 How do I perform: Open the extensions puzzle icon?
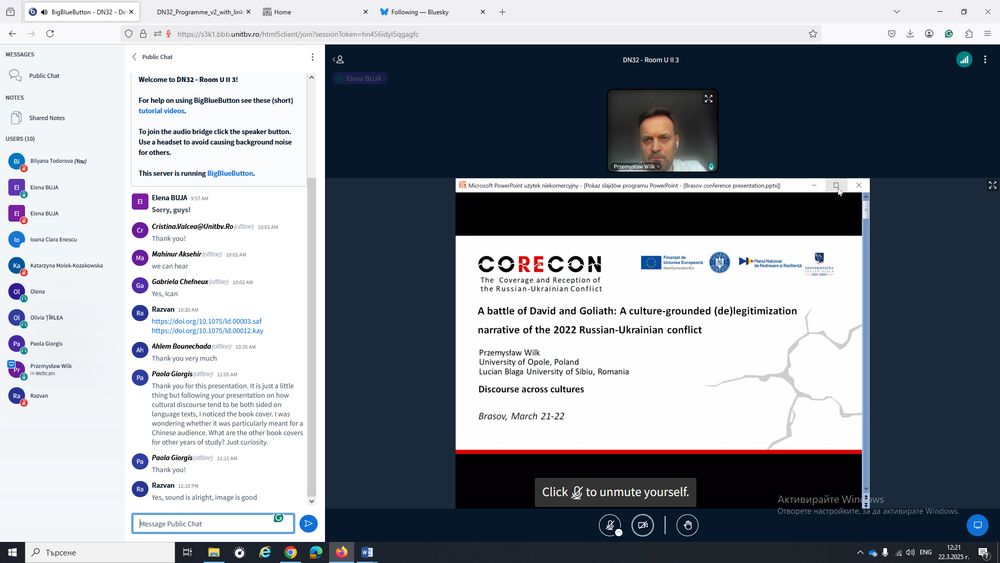tap(969, 34)
